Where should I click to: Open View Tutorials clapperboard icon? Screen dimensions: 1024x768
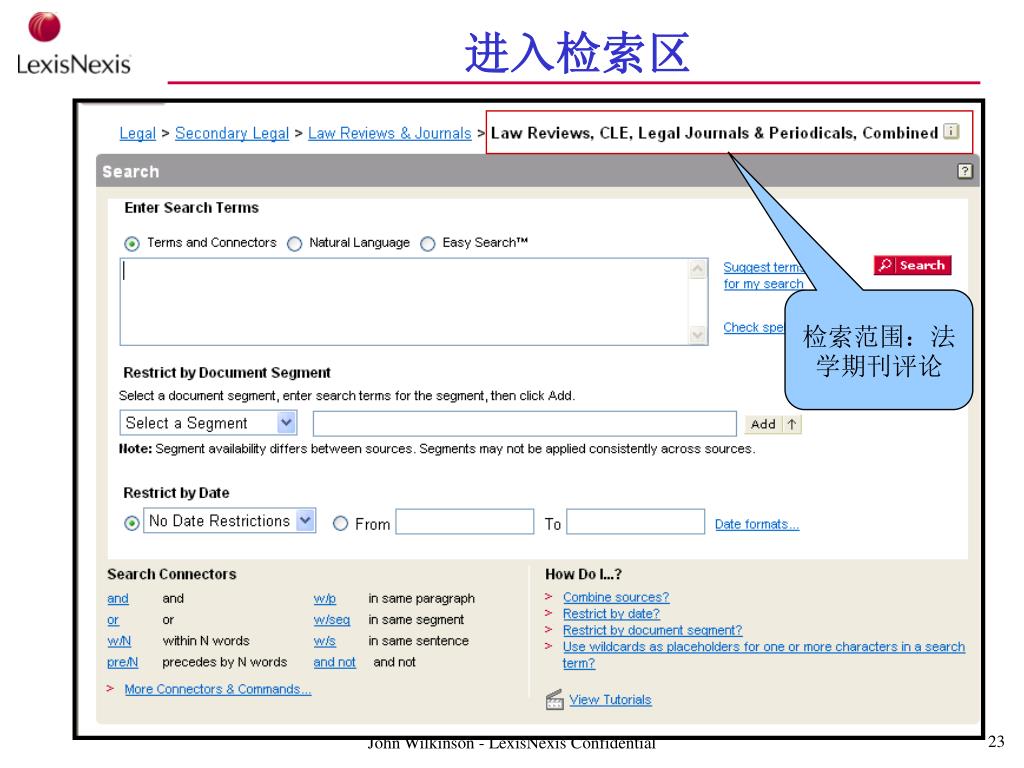(554, 700)
